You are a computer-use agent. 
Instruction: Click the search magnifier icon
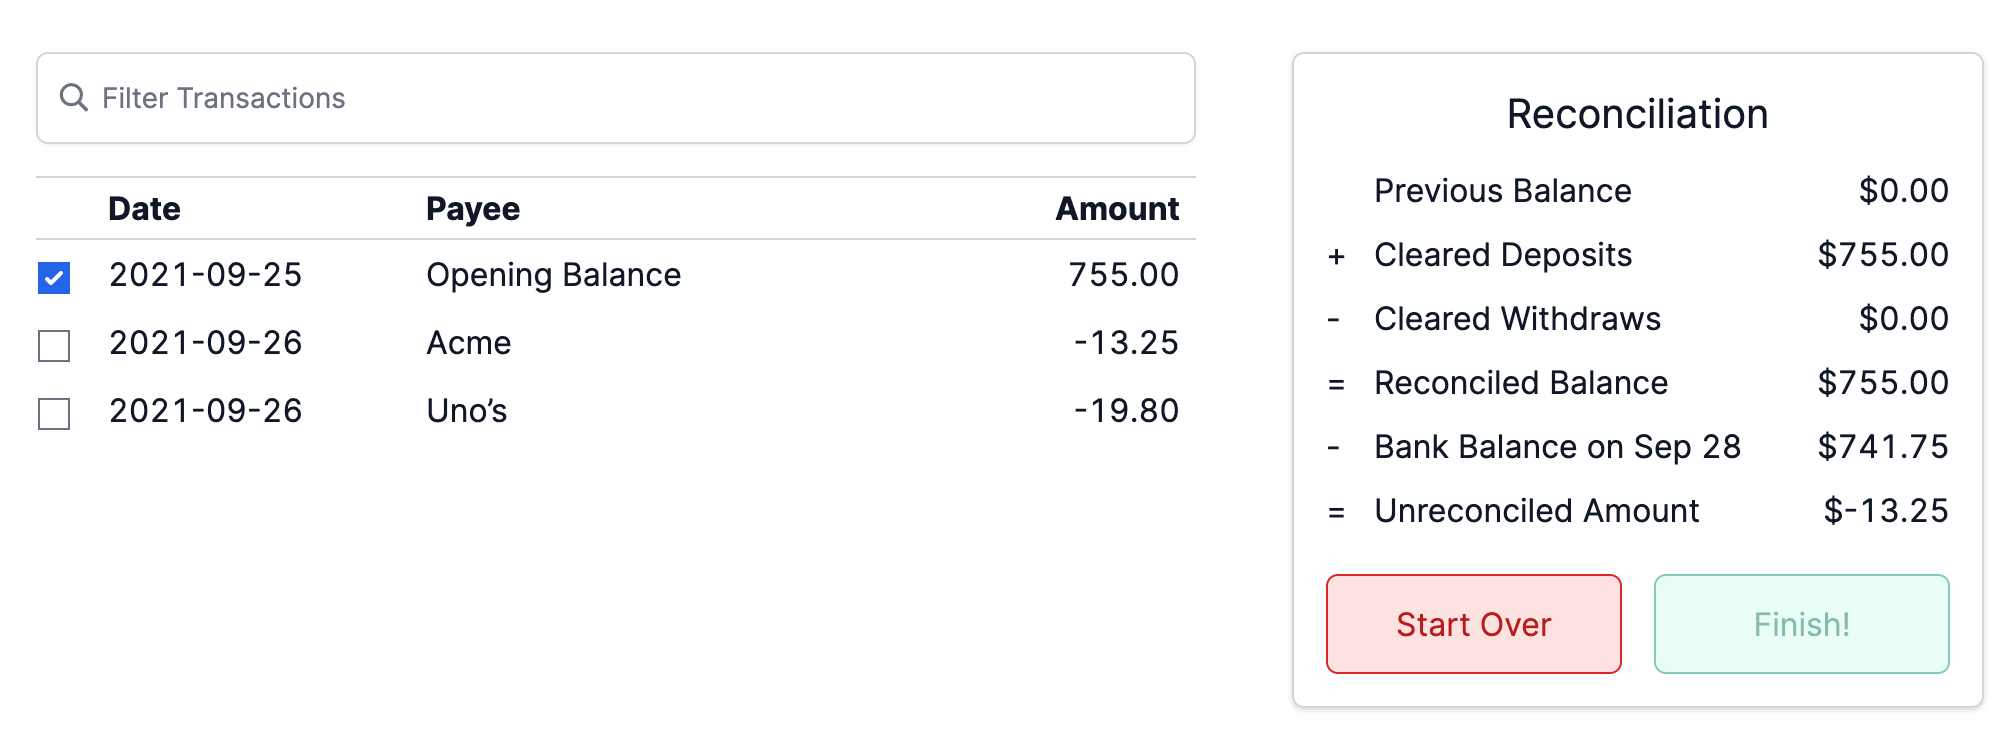(x=73, y=98)
